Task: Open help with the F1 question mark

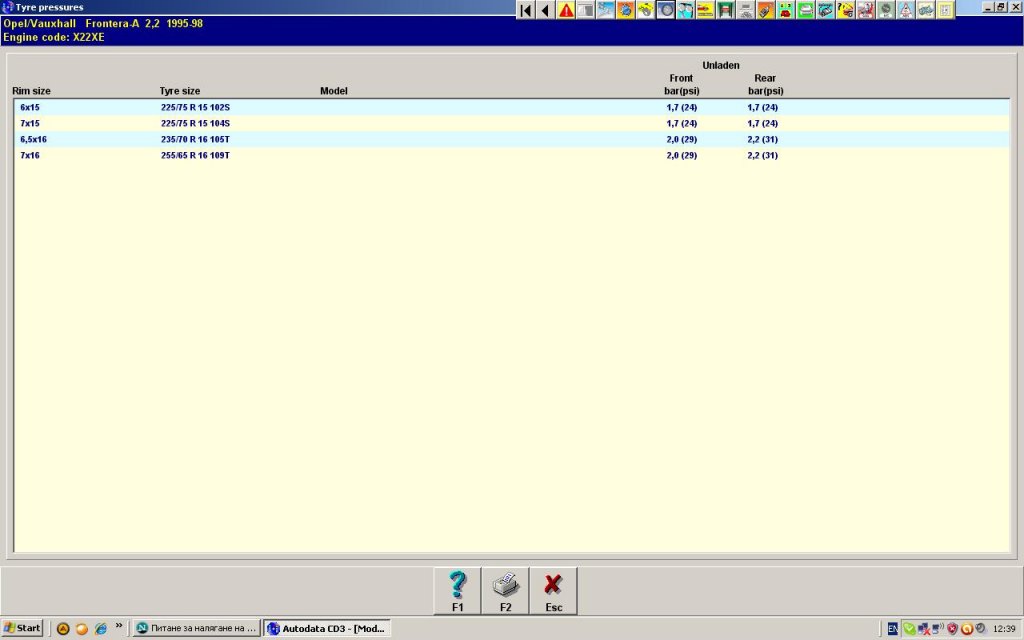Action: tap(458, 591)
